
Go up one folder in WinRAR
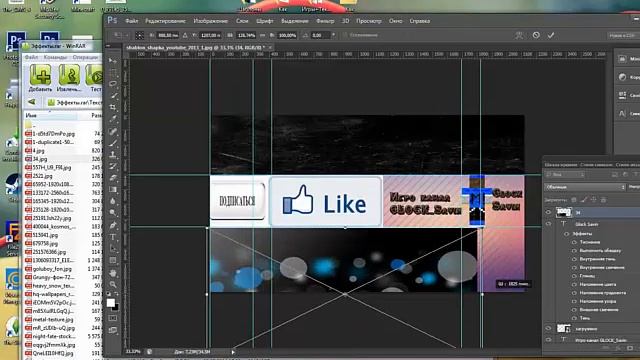[31, 102]
